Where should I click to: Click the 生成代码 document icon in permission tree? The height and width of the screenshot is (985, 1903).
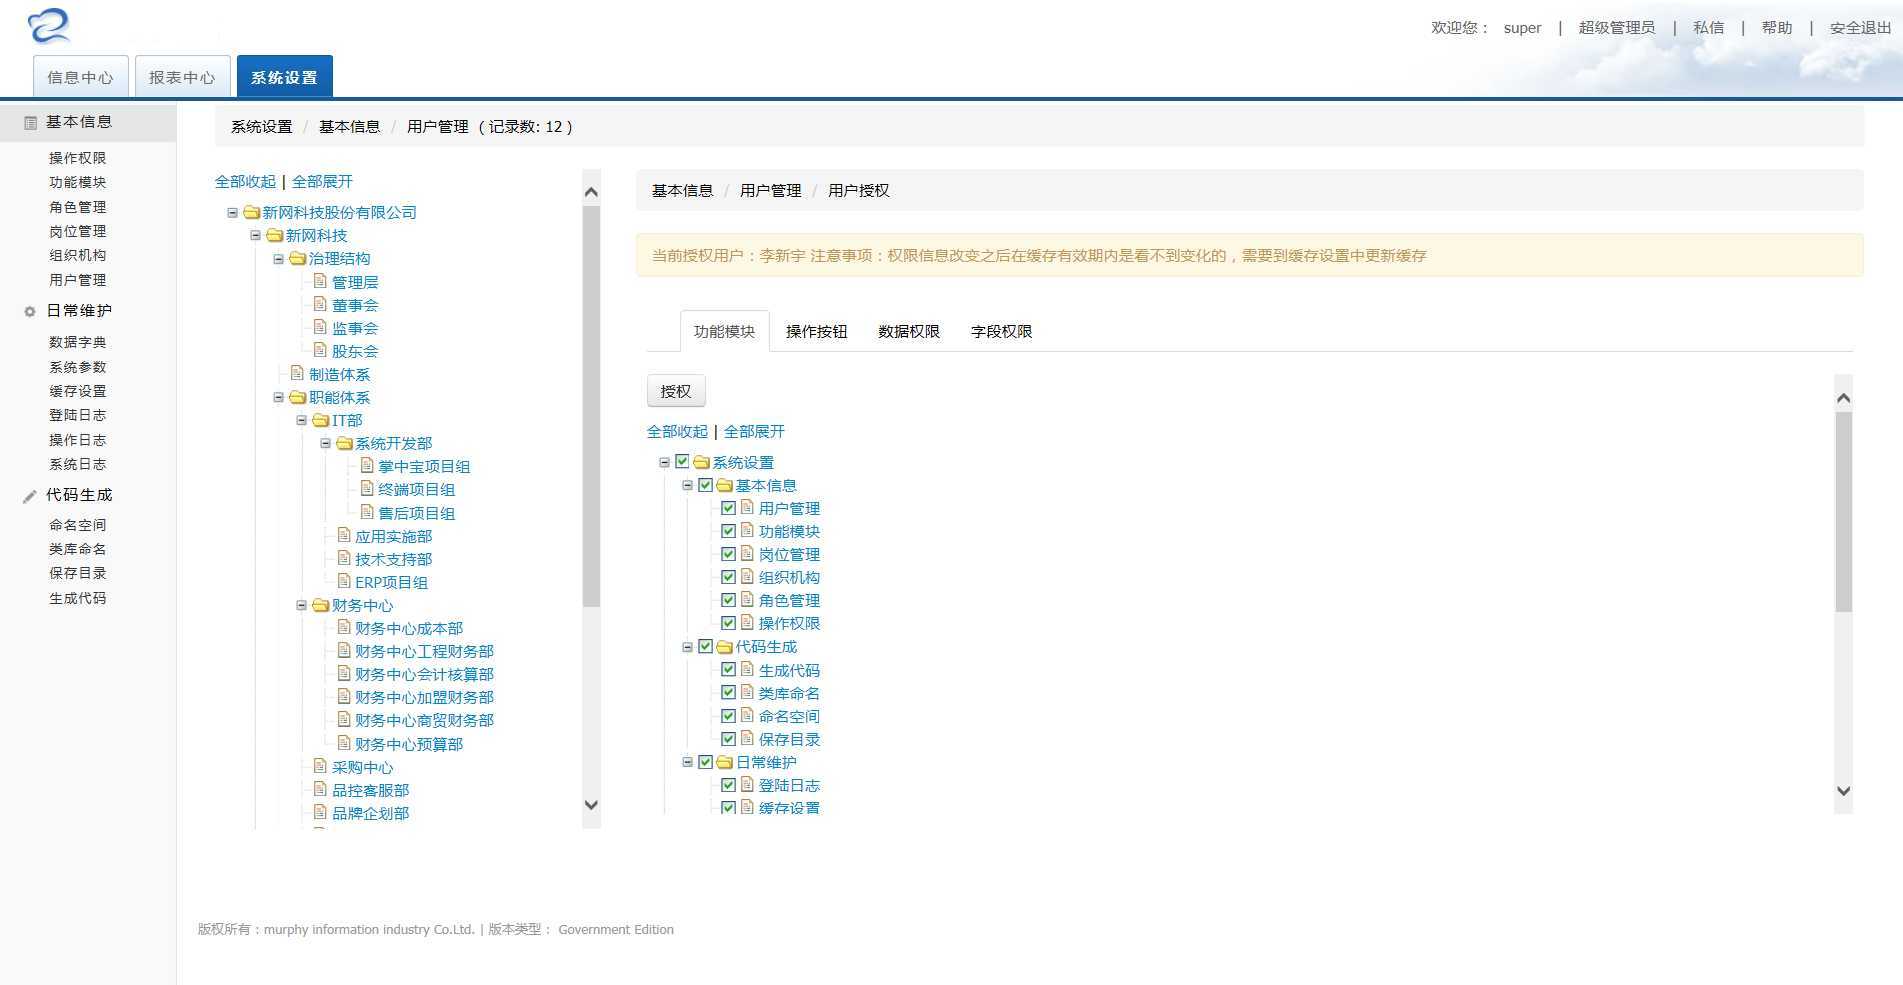click(748, 669)
